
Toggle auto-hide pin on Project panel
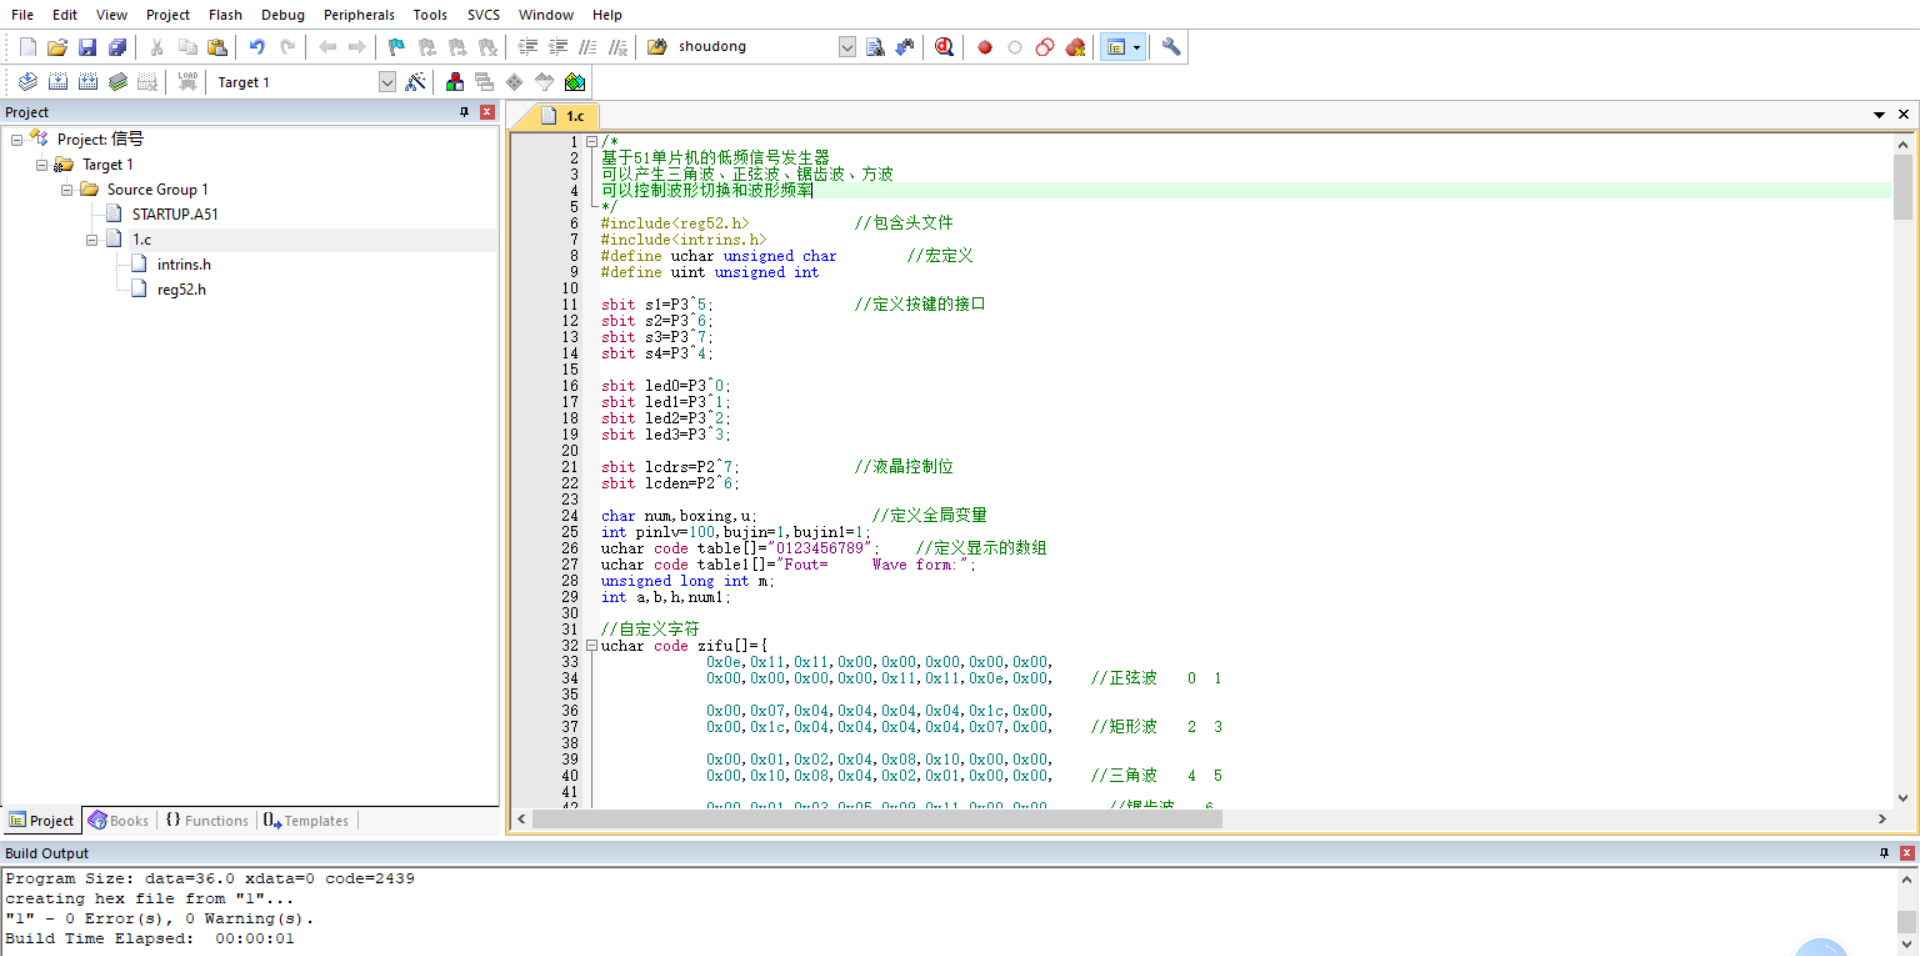464,112
